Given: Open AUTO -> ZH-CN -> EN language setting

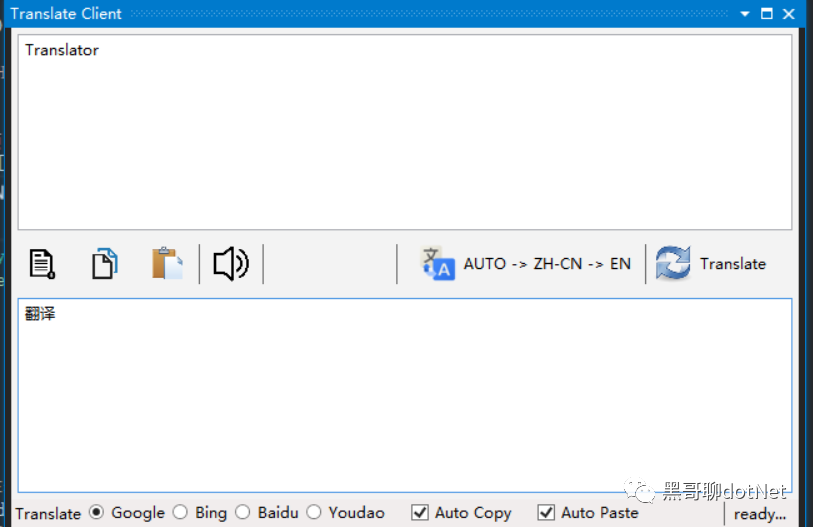Looking at the screenshot, I should click(547, 264).
